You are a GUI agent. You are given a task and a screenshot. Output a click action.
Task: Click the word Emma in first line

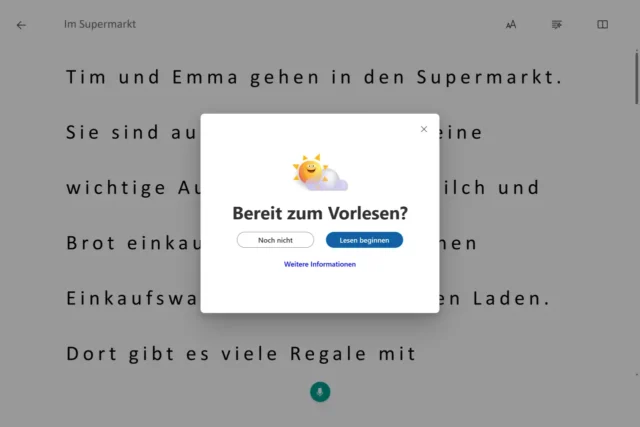point(205,77)
